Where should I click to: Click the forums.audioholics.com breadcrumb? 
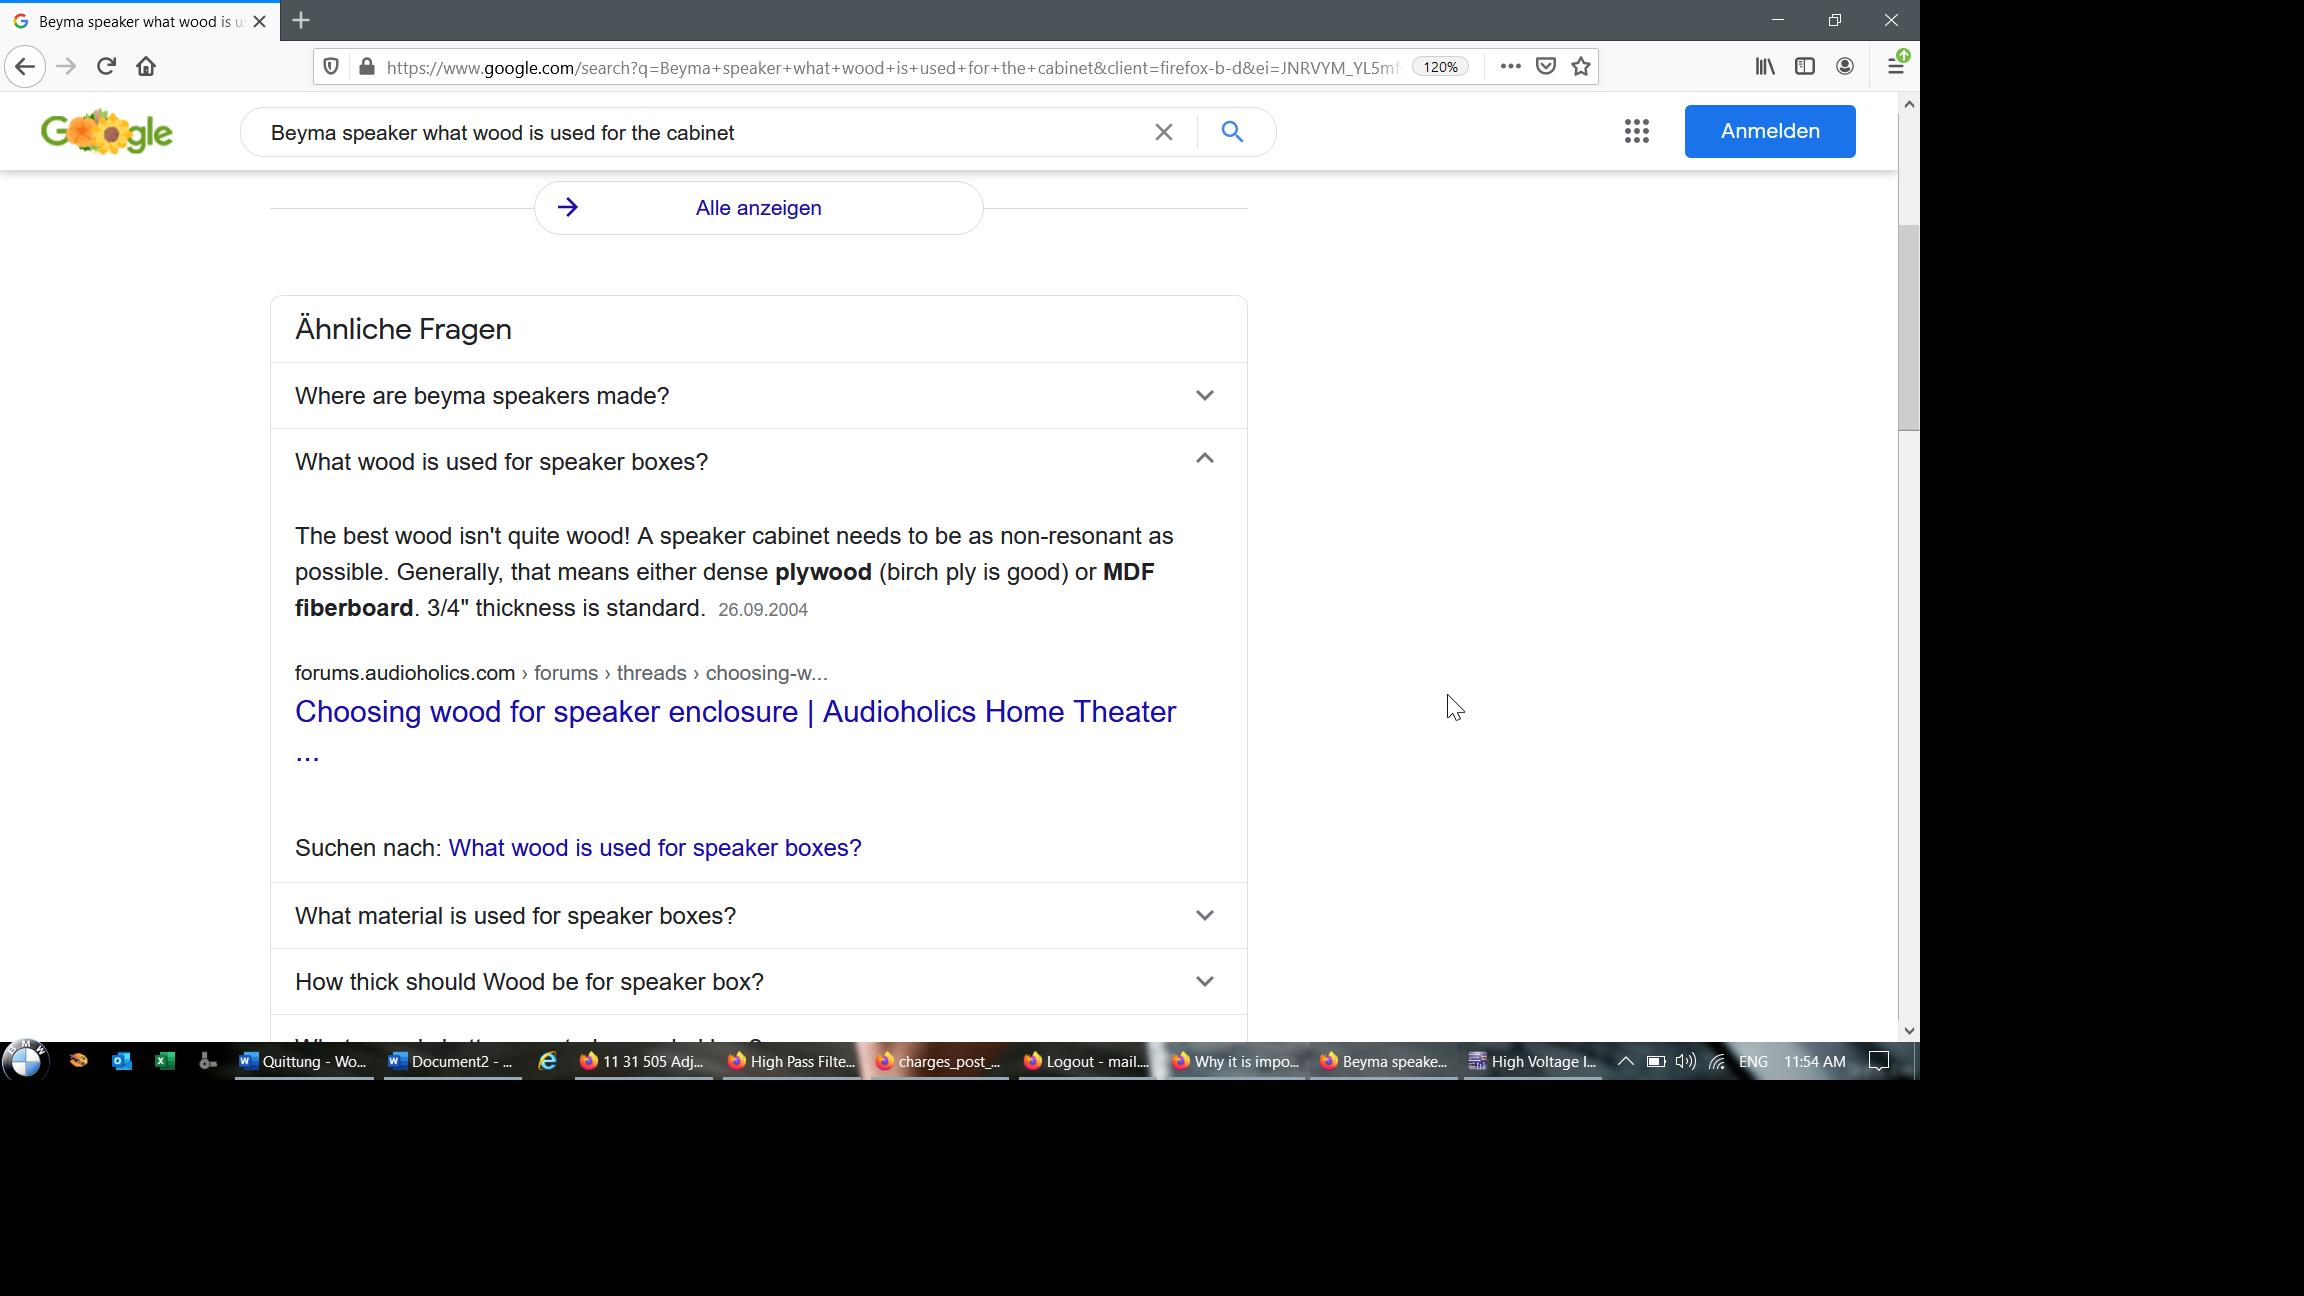[x=405, y=673]
